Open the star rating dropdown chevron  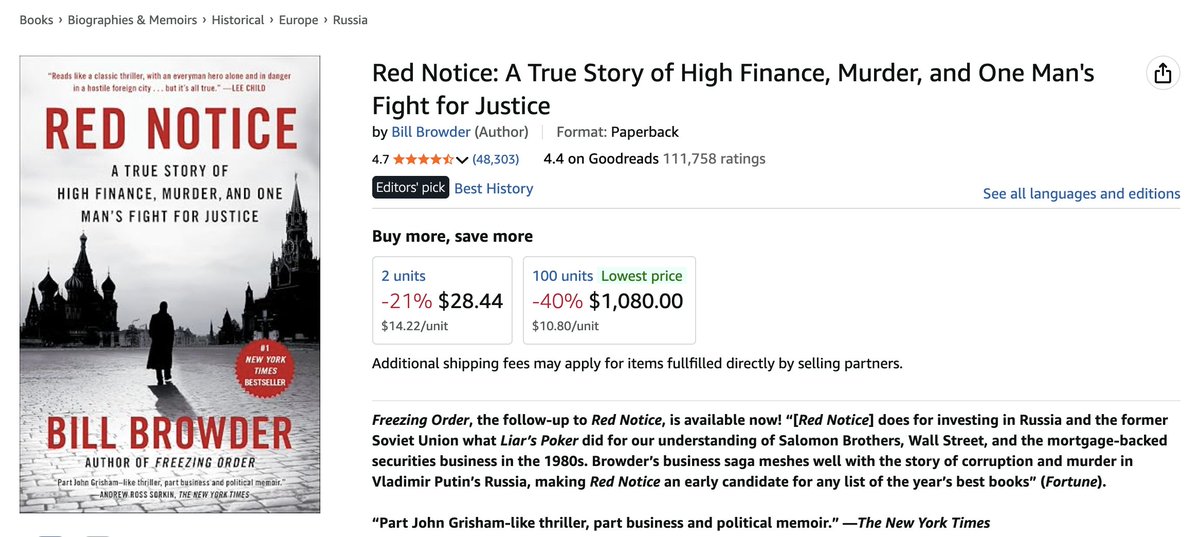pyautogui.click(x=462, y=159)
